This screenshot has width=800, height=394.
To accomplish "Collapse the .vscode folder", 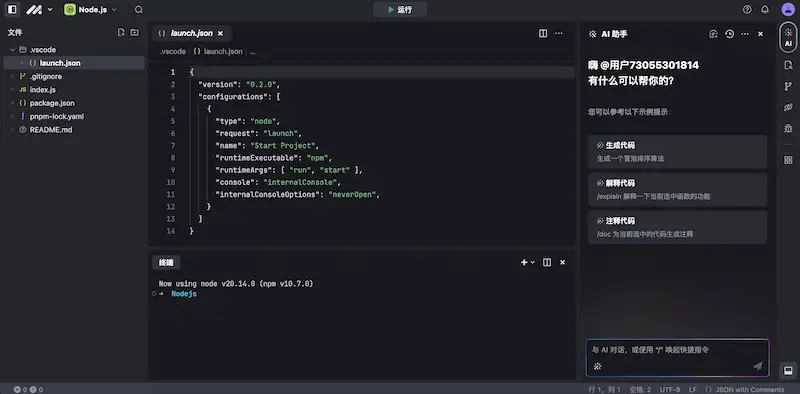I will click(x=13, y=50).
